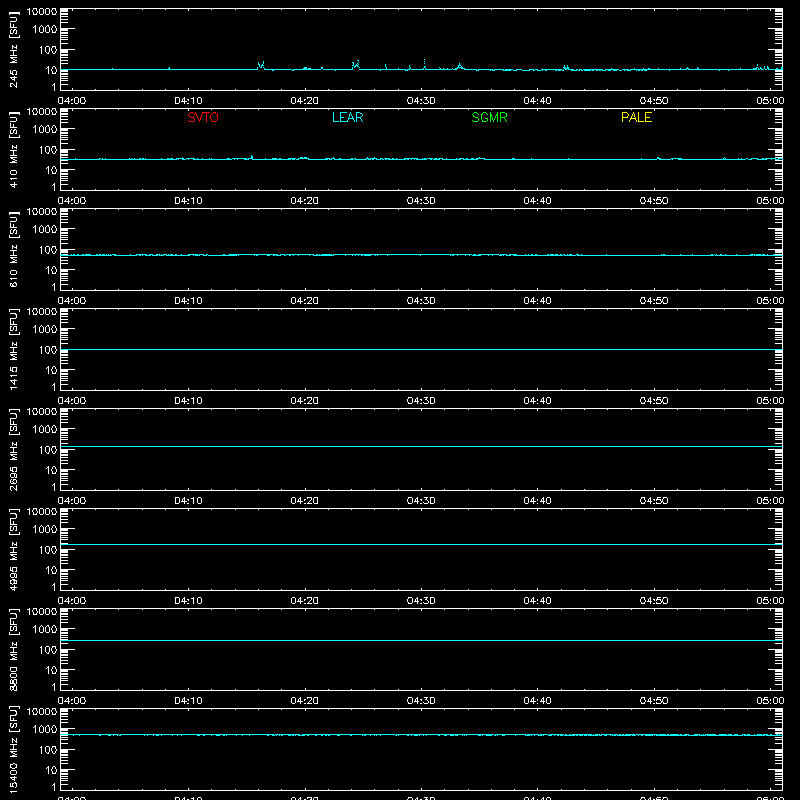Click the red SVTO station label
This screenshot has height=800, width=800.
pos(203,117)
